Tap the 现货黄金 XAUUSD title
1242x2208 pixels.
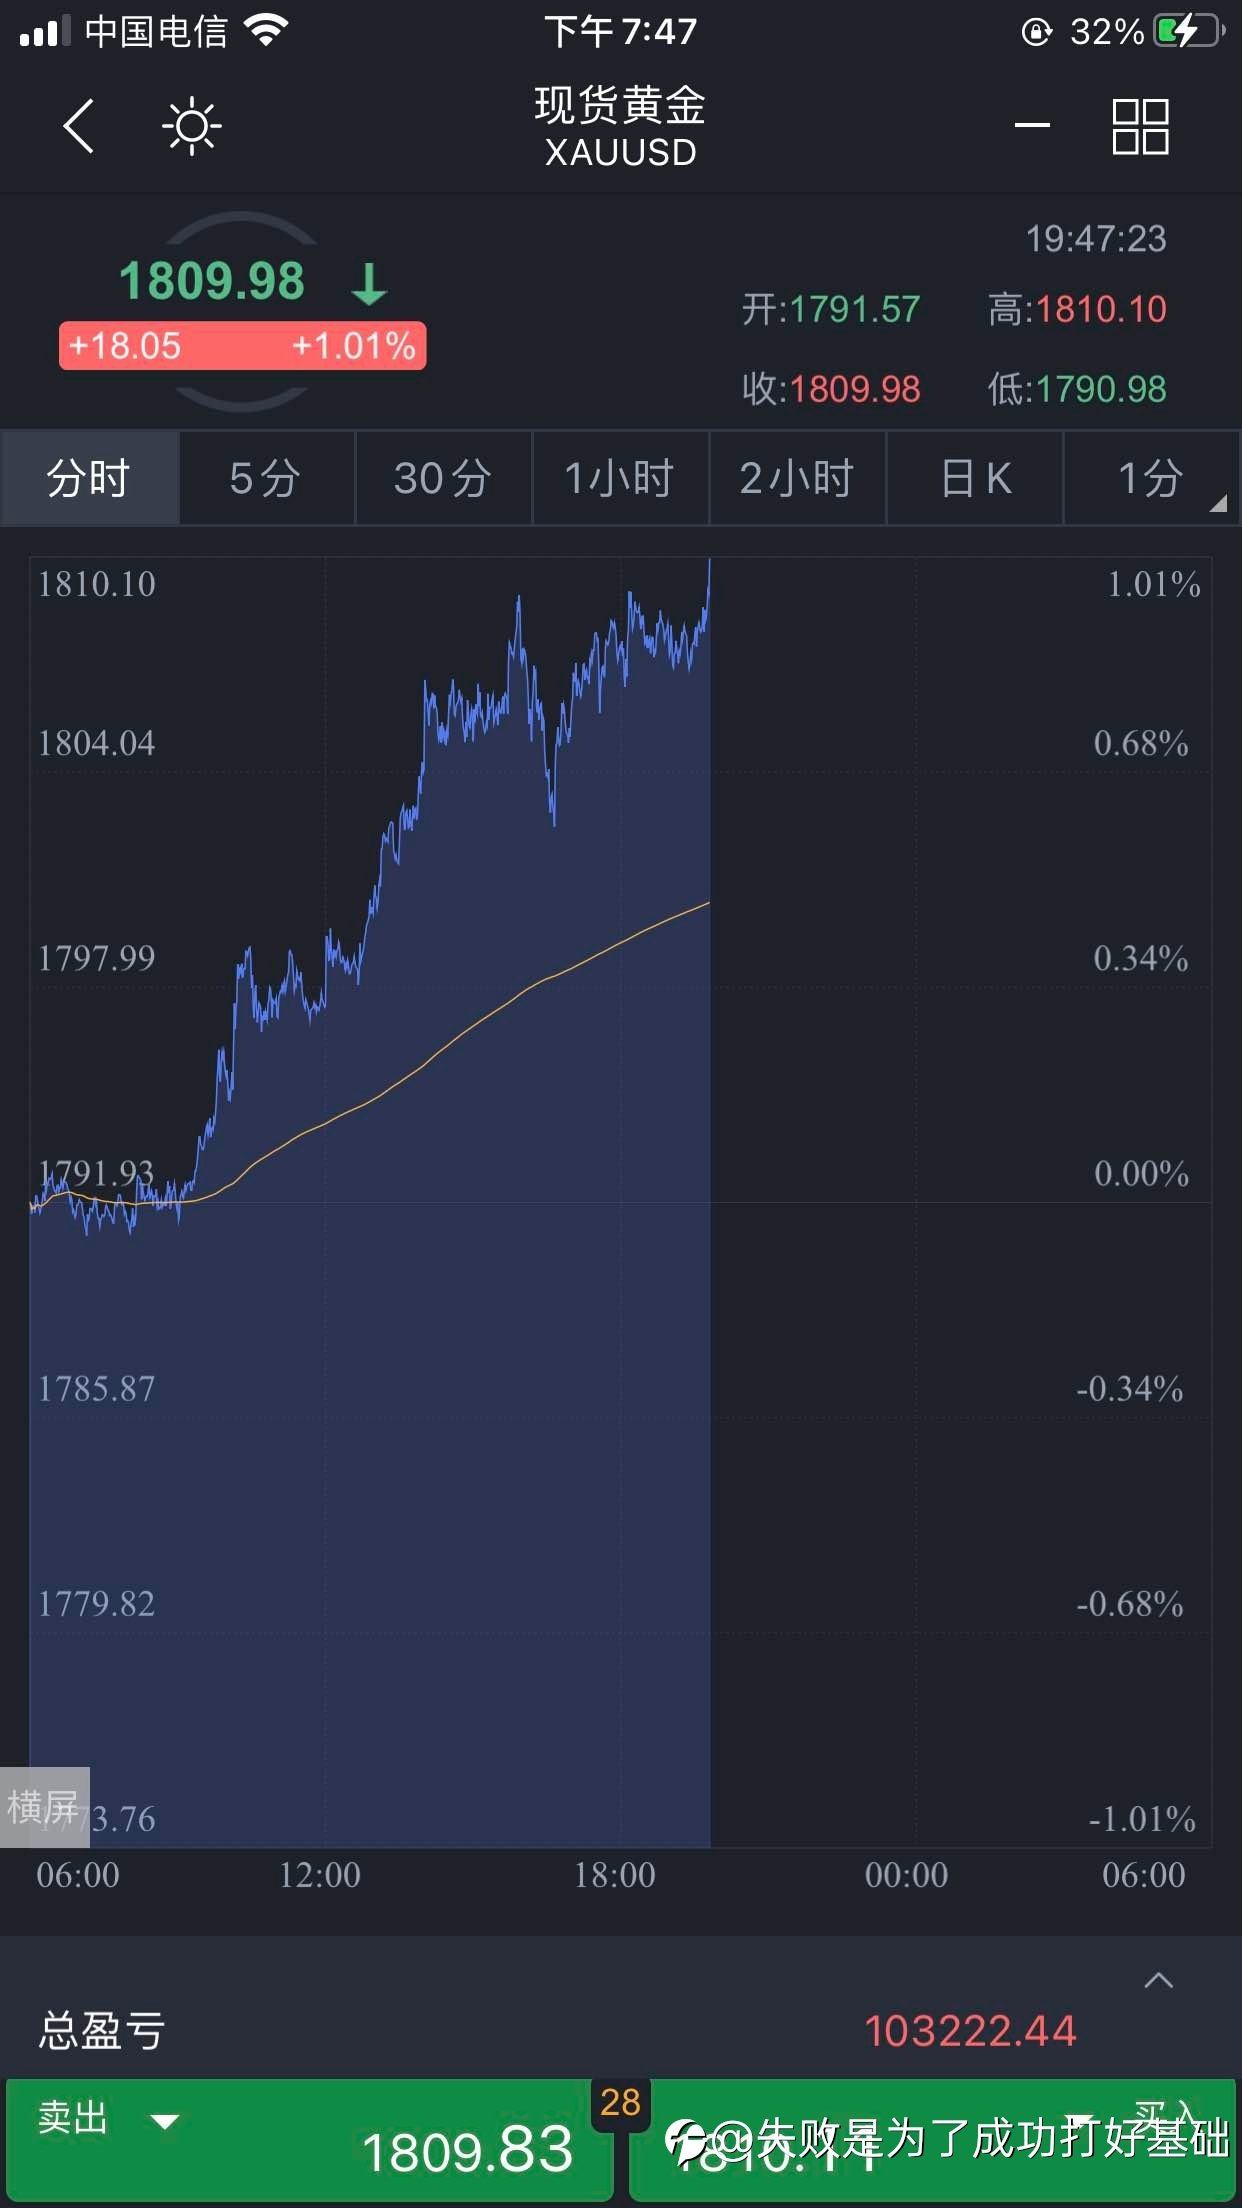coord(620,127)
